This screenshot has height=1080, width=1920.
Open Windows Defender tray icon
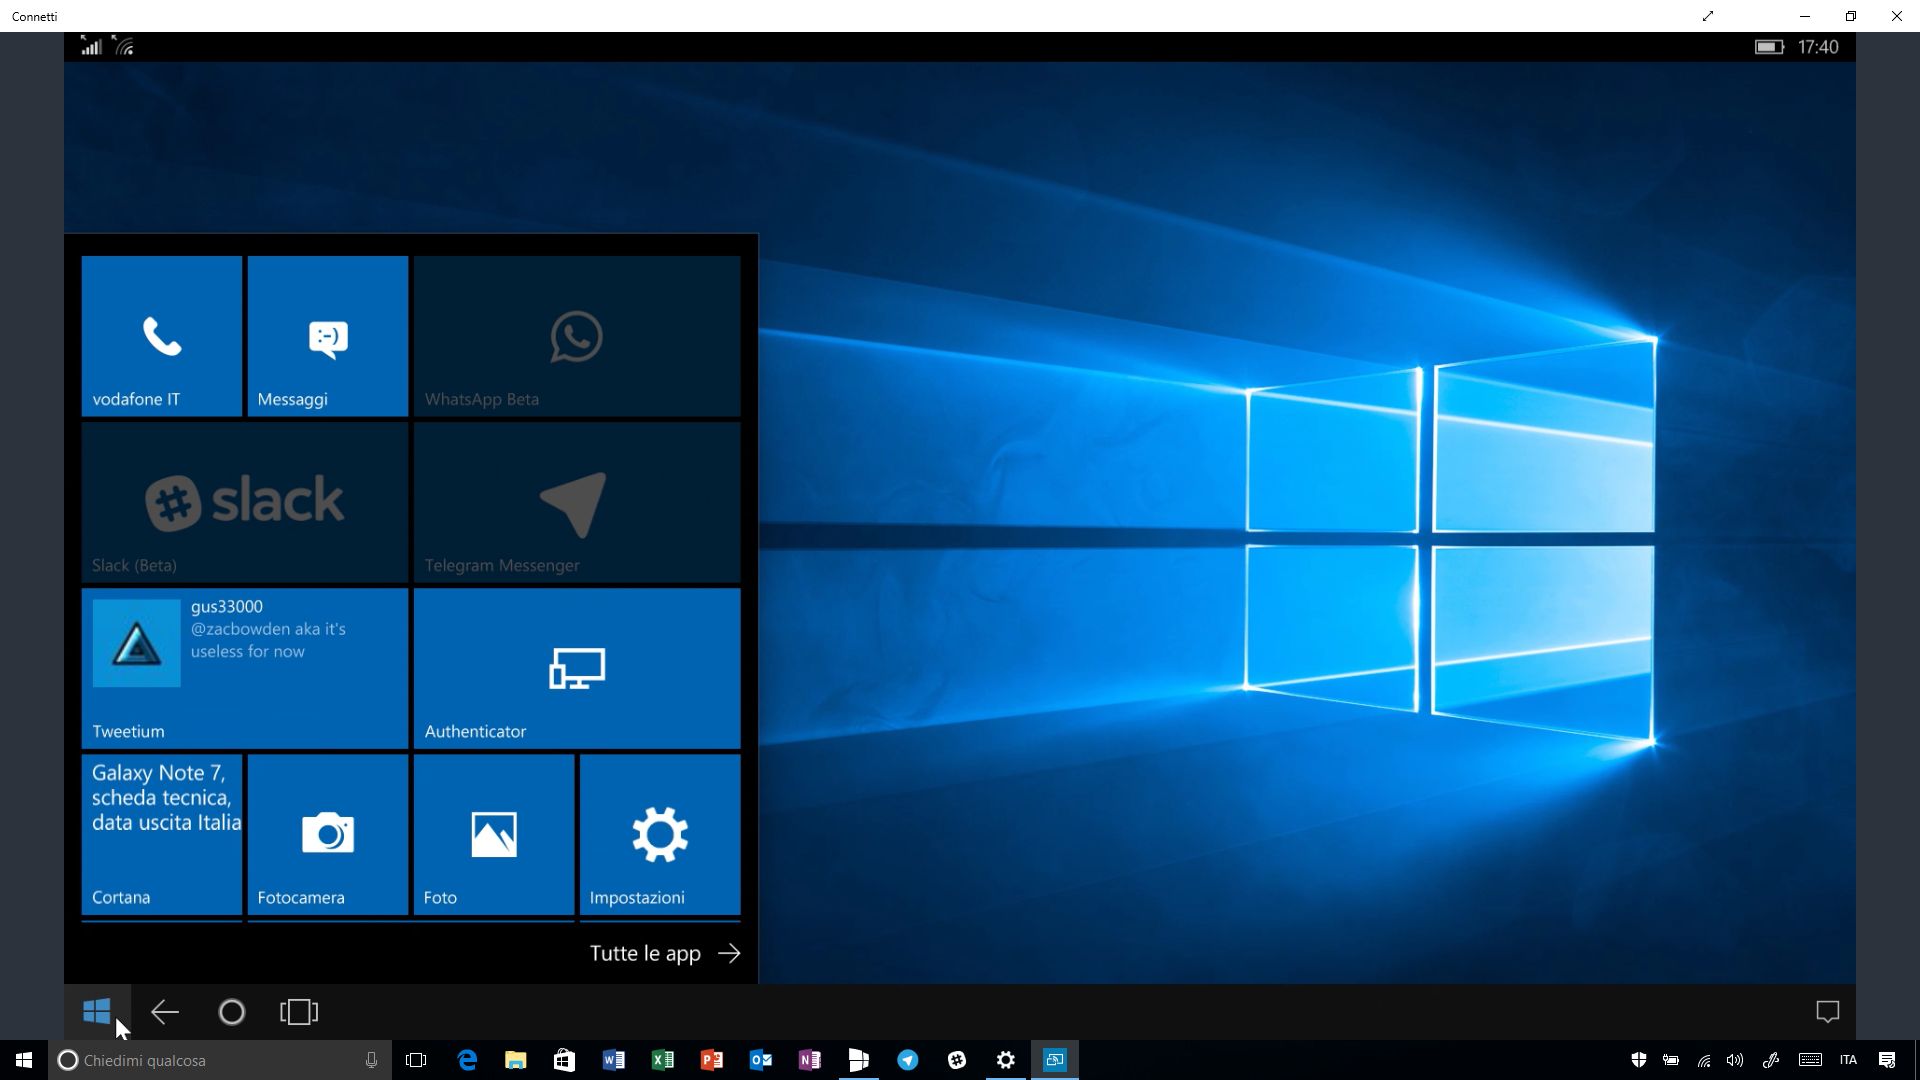[x=1639, y=1060]
